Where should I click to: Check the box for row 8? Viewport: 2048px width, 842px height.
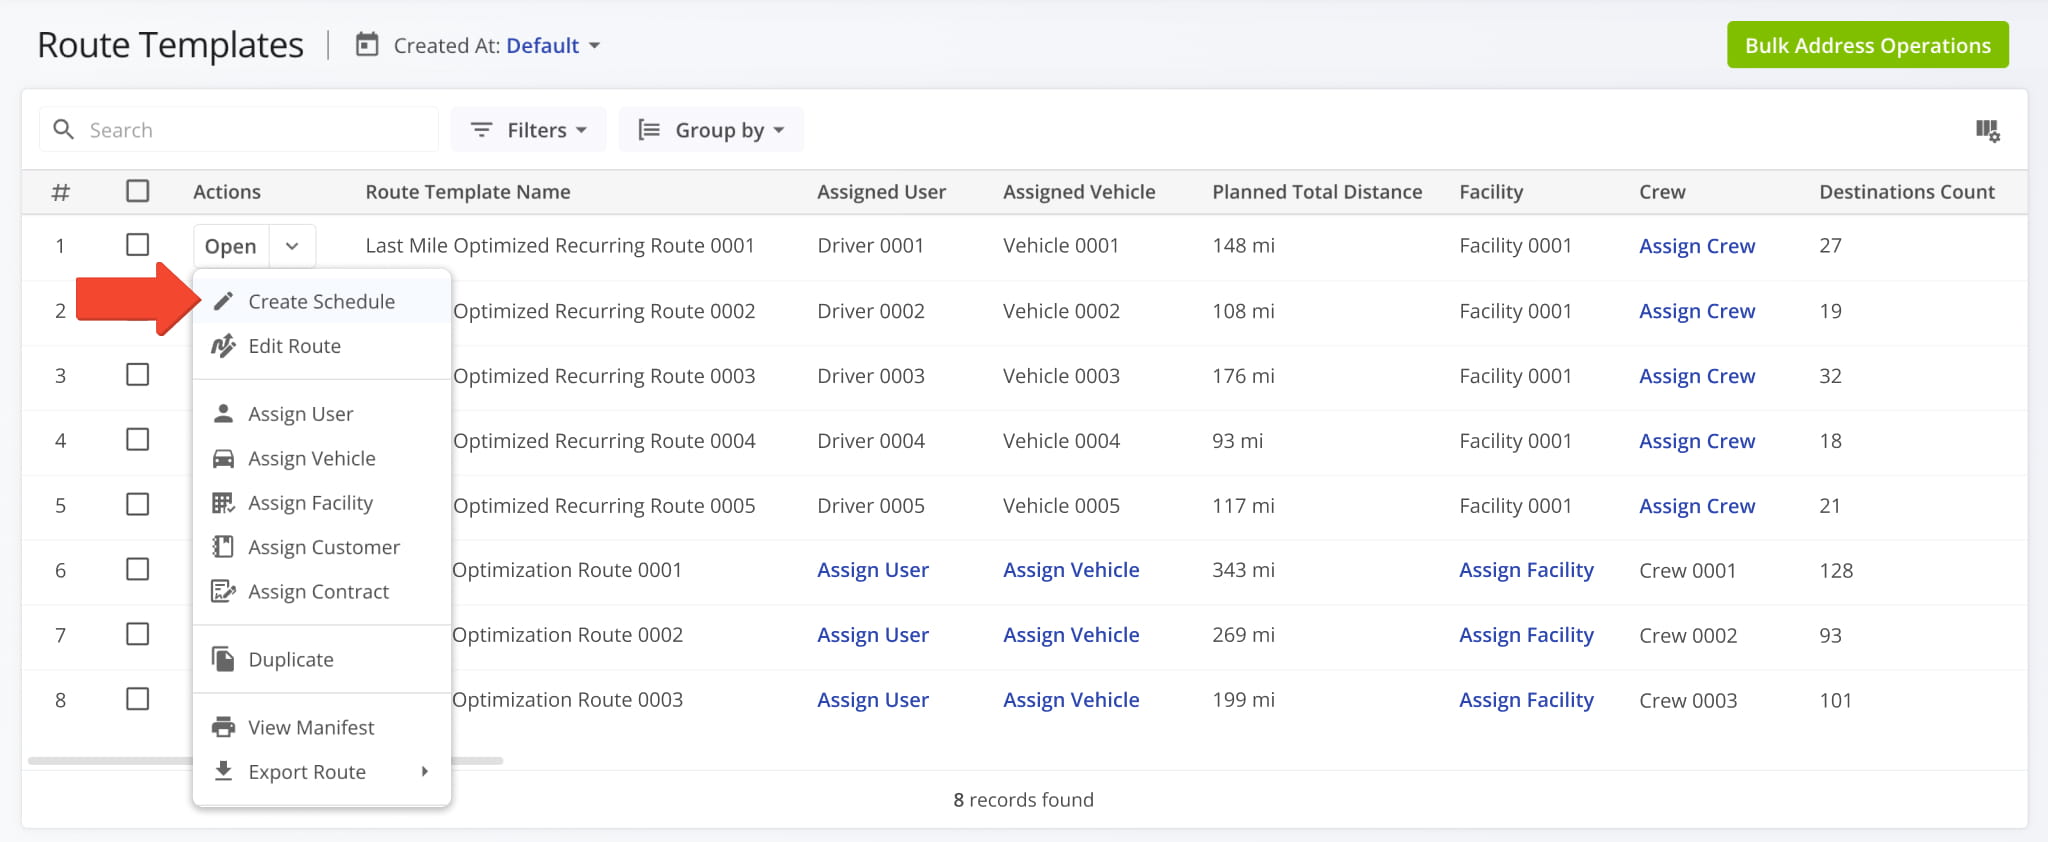point(138,699)
